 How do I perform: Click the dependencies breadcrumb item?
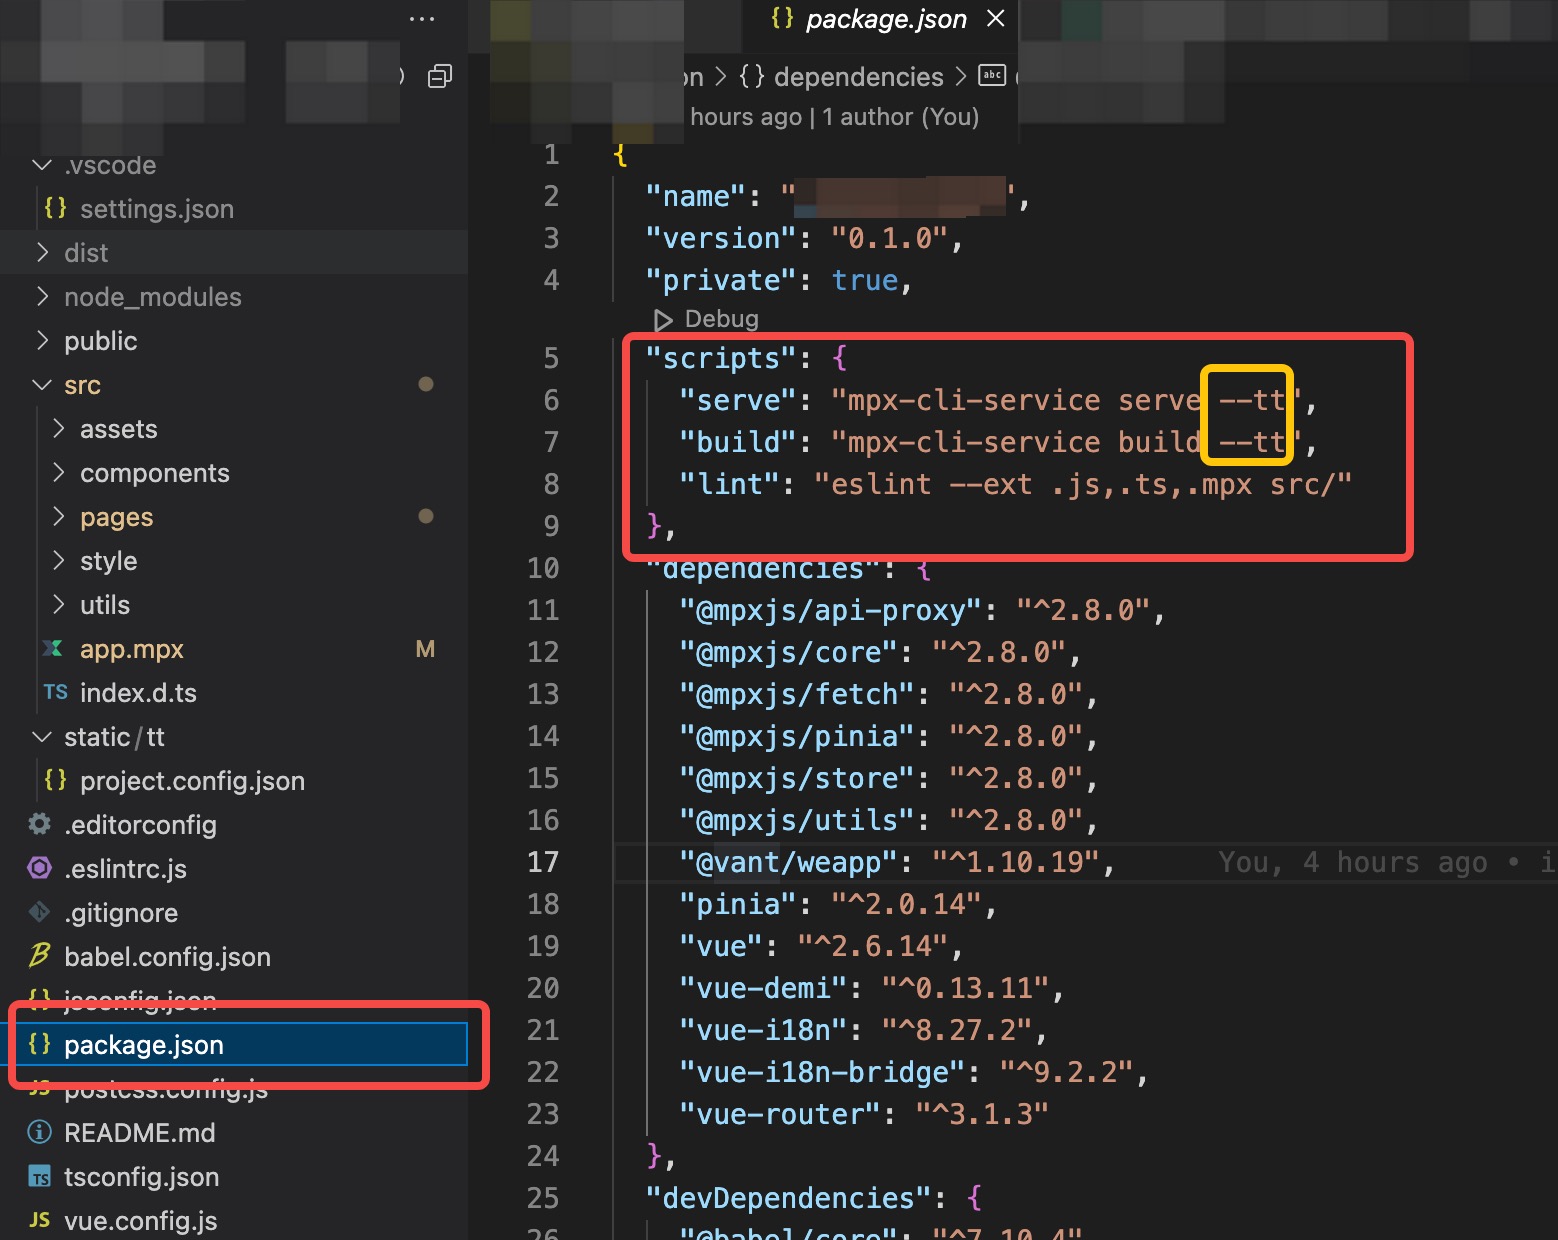pyautogui.click(x=858, y=77)
